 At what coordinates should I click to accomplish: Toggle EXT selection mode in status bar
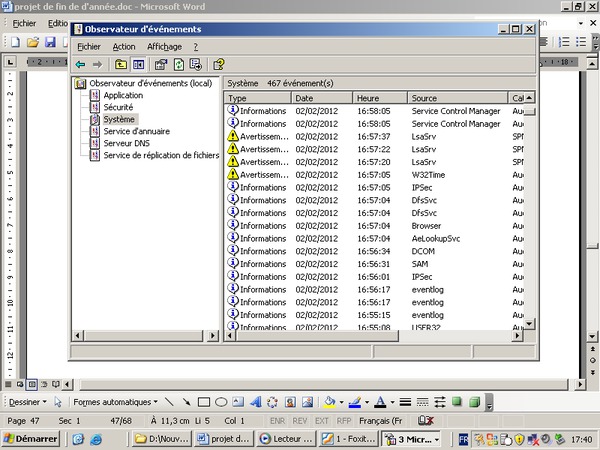(322, 421)
